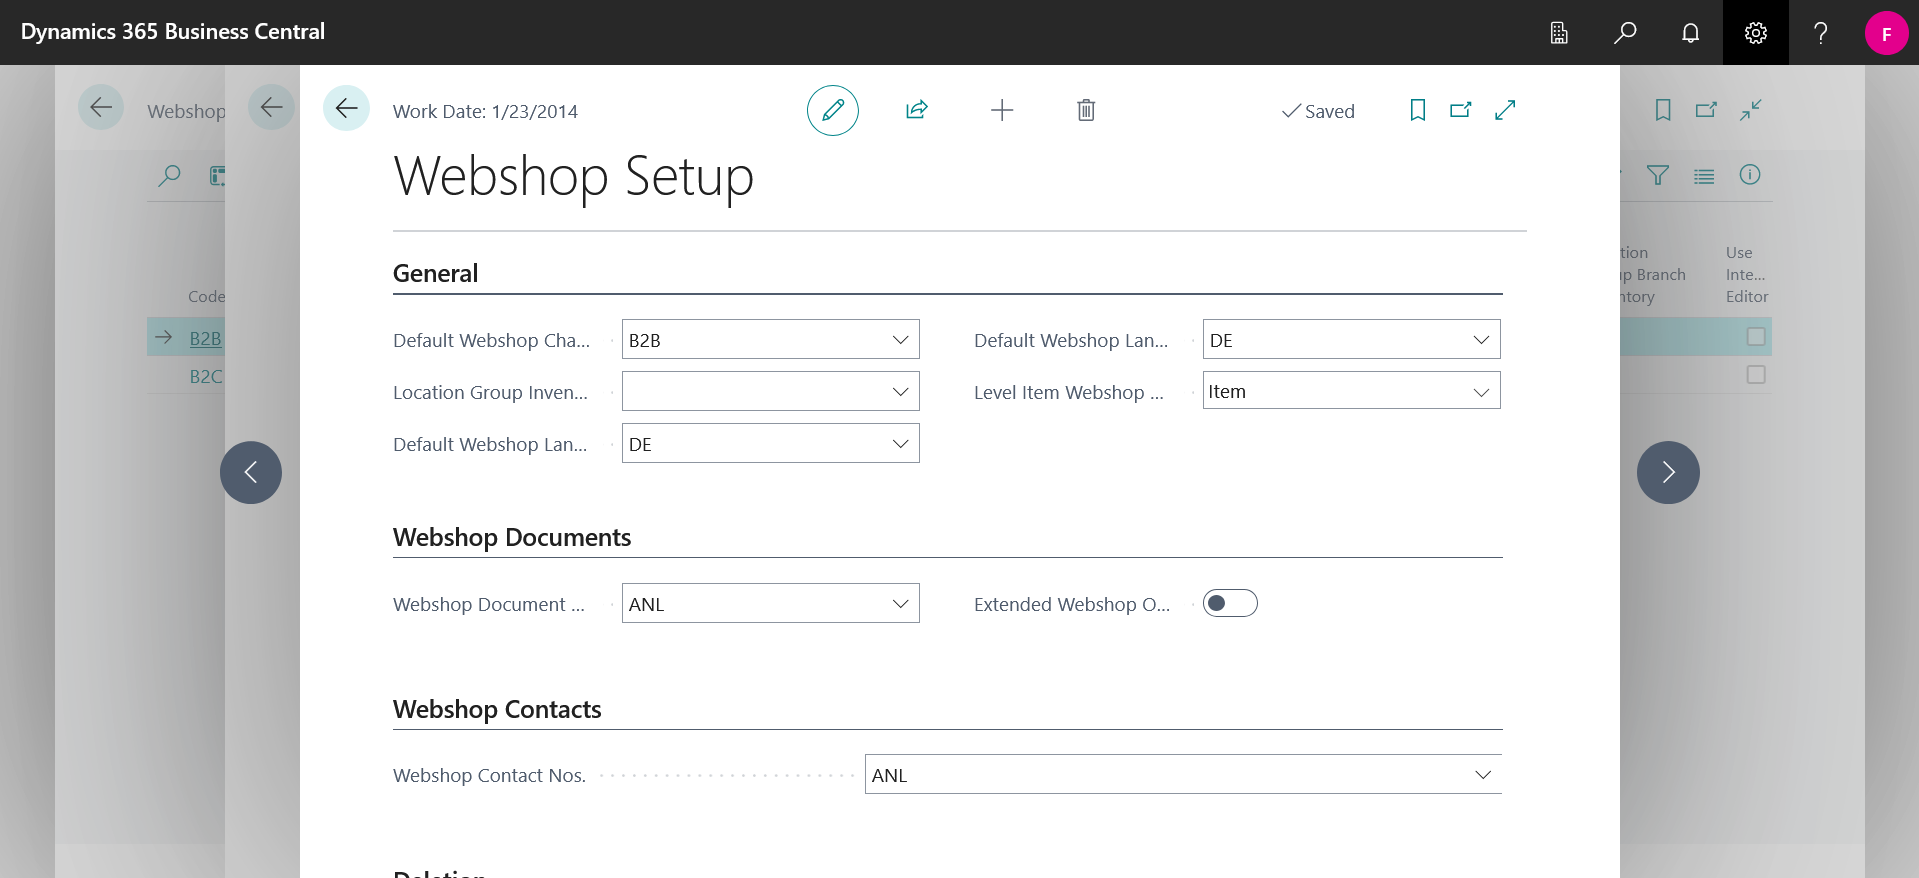This screenshot has width=1919, height=878.
Task: Click leftmost background page back arrow
Action: pyautogui.click(x=101, y=108)
